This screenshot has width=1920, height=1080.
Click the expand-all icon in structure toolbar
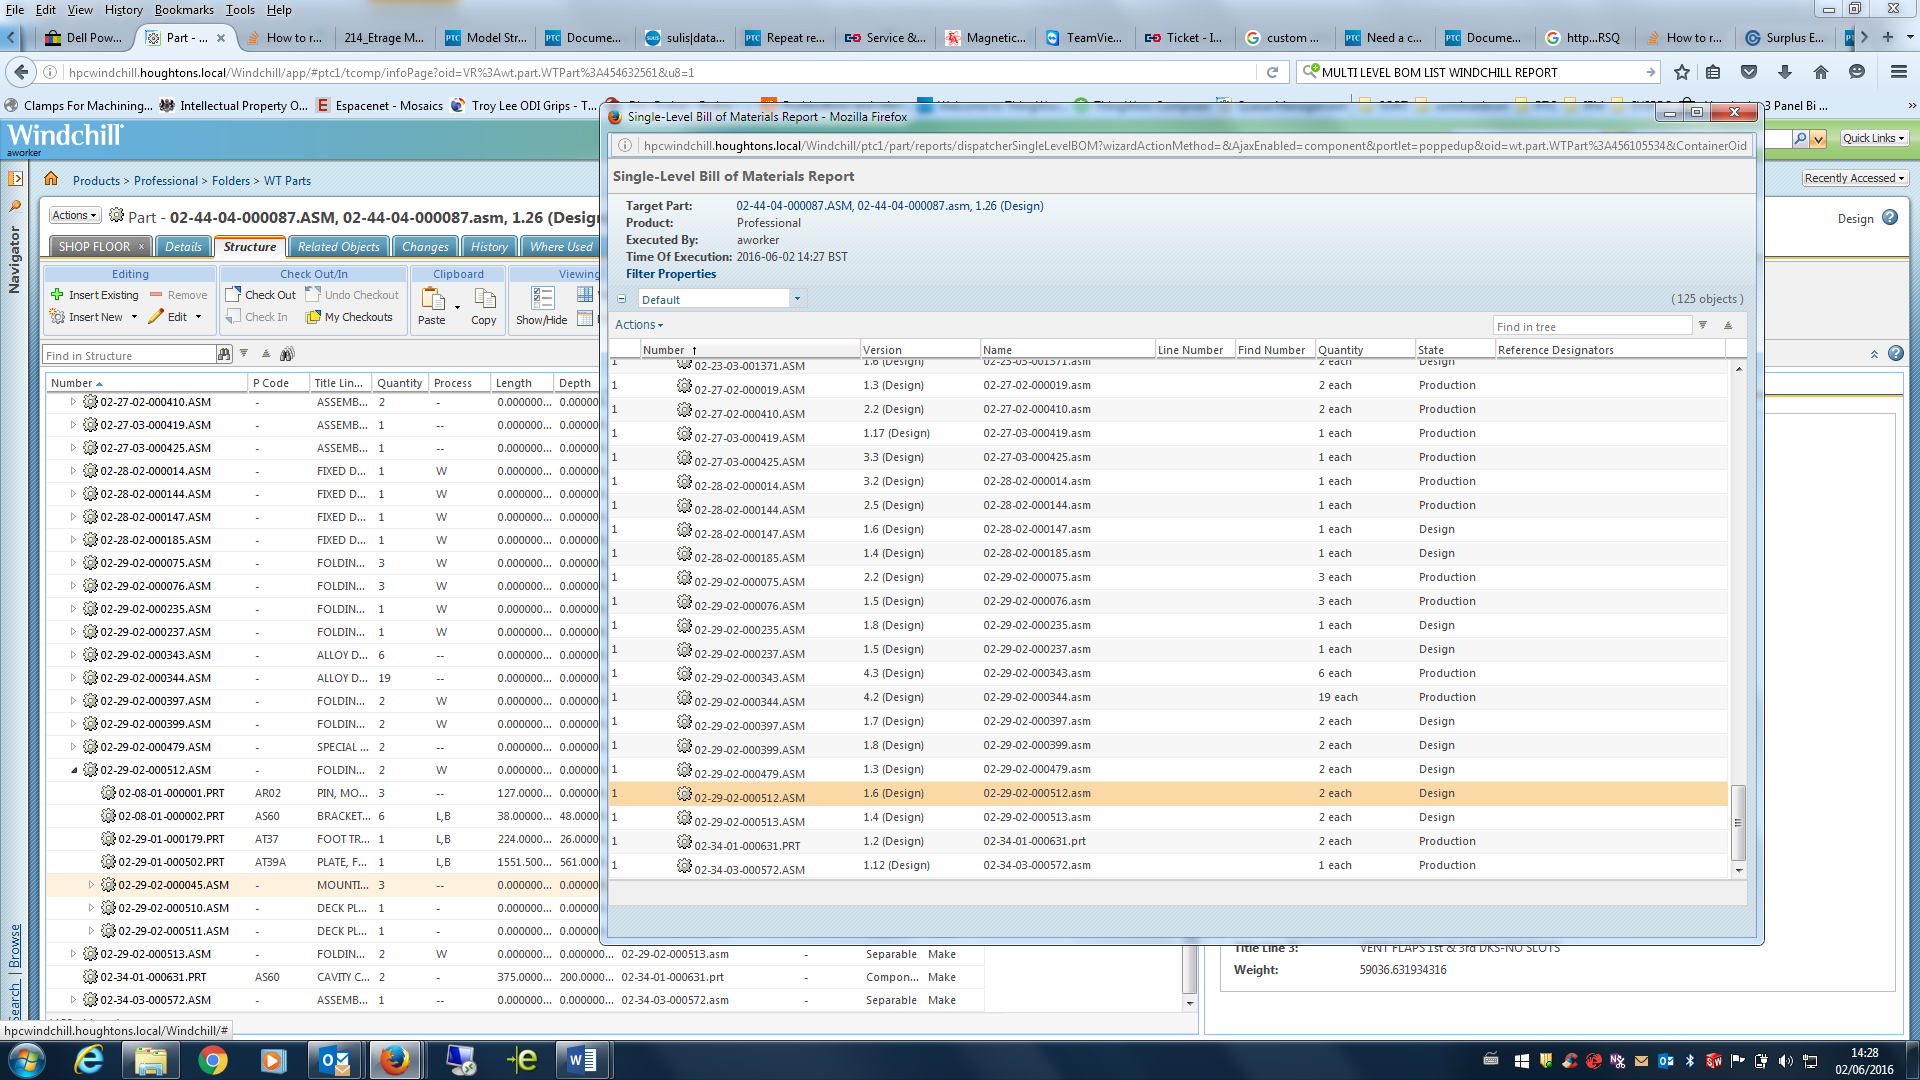pos(244,353)
